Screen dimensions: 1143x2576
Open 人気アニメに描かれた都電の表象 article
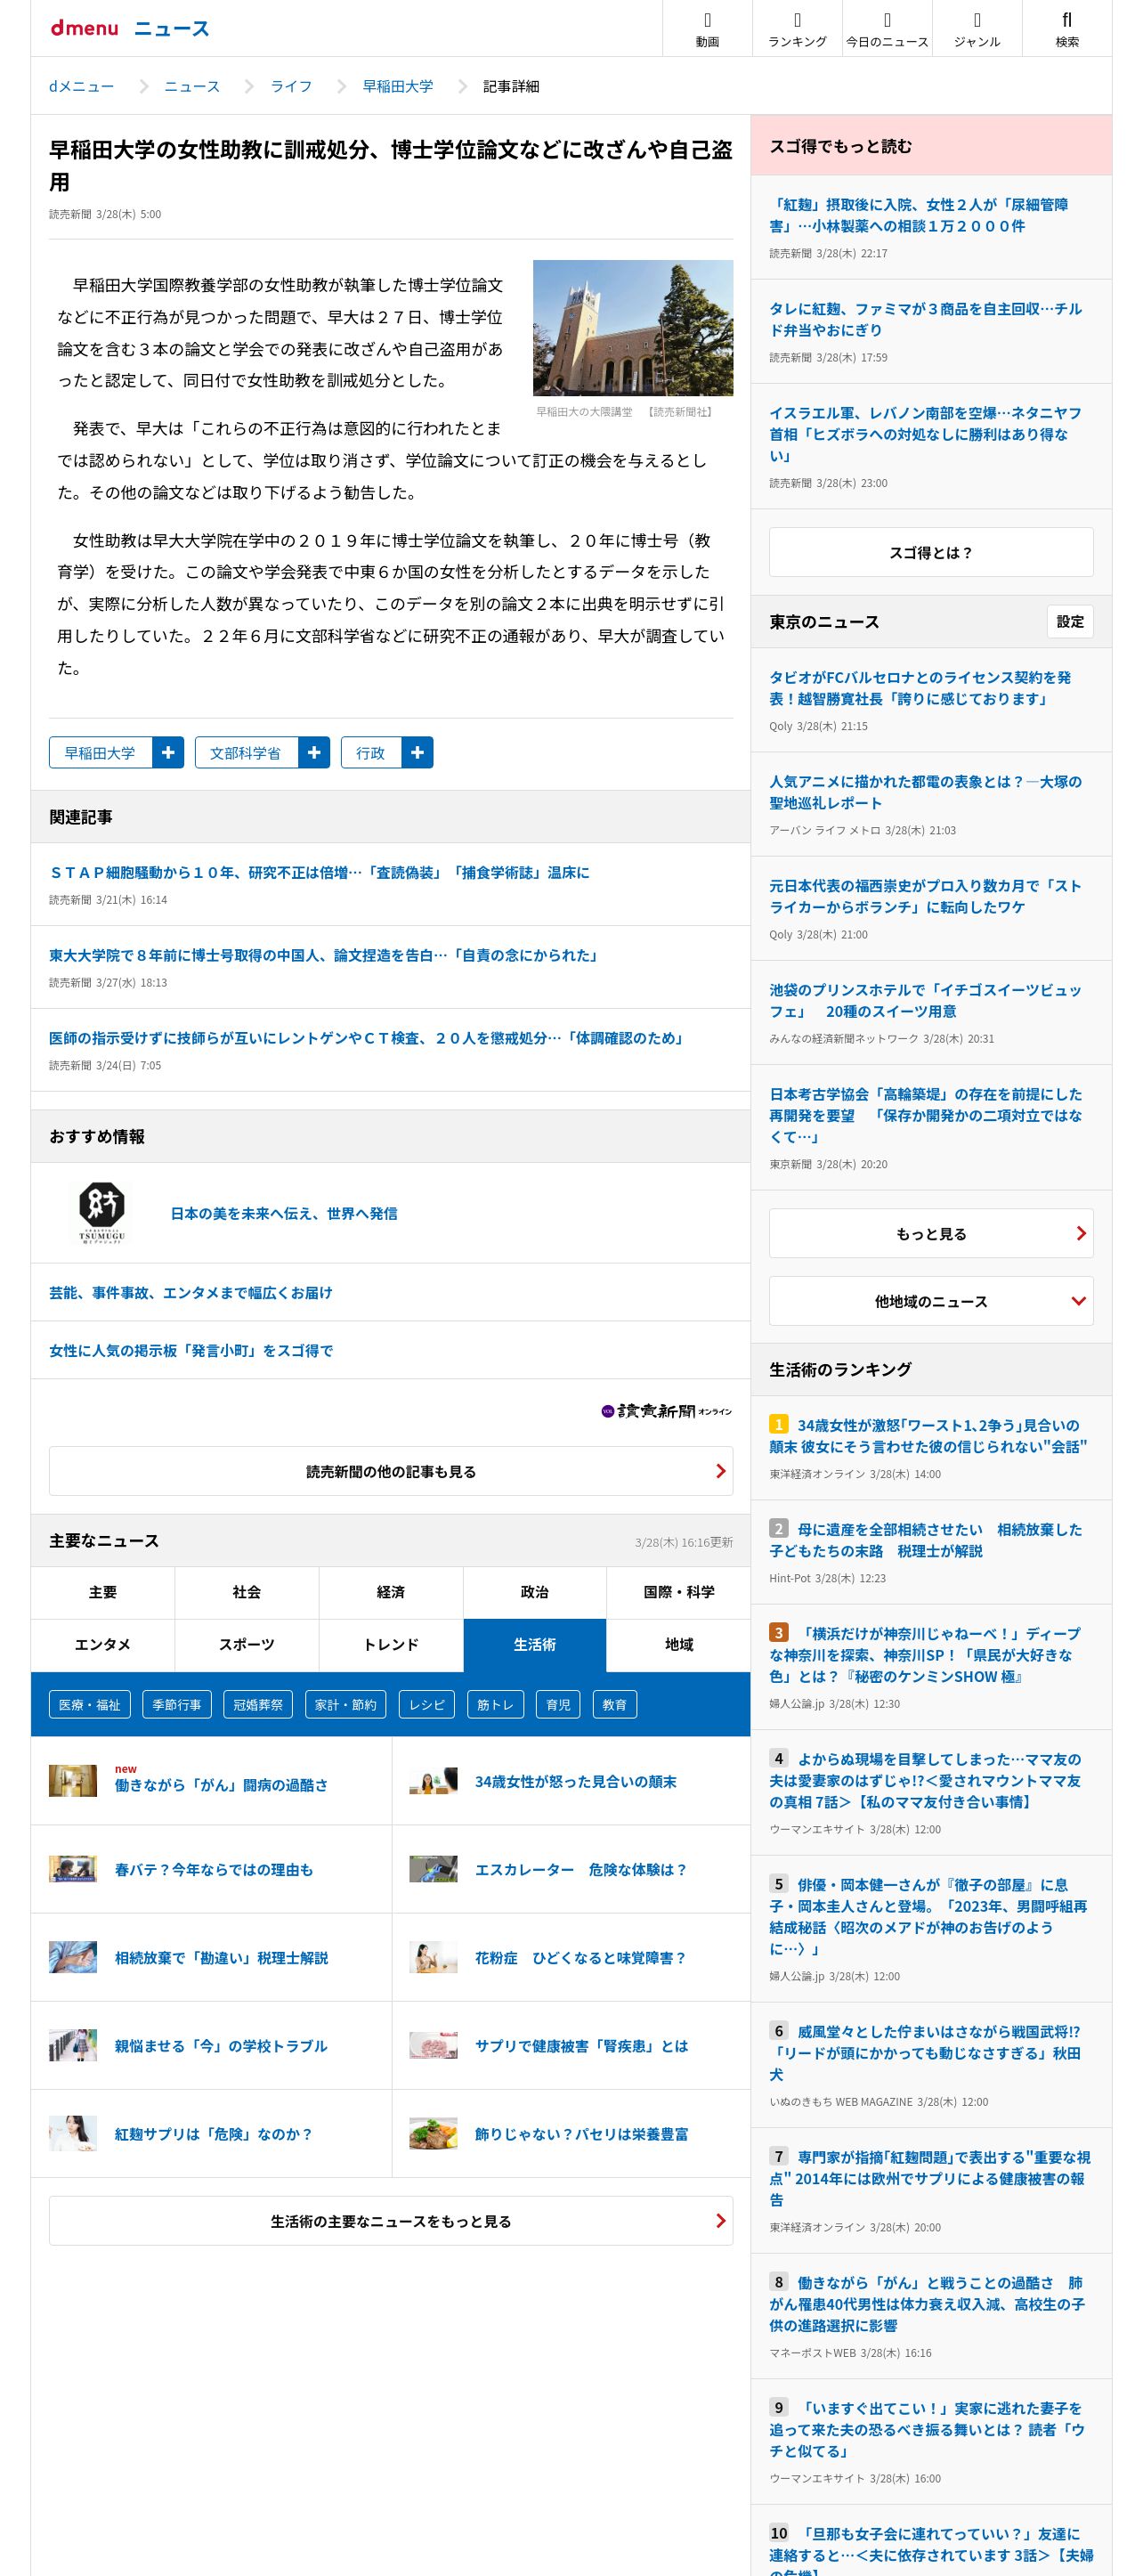click(x=925, y=792)
